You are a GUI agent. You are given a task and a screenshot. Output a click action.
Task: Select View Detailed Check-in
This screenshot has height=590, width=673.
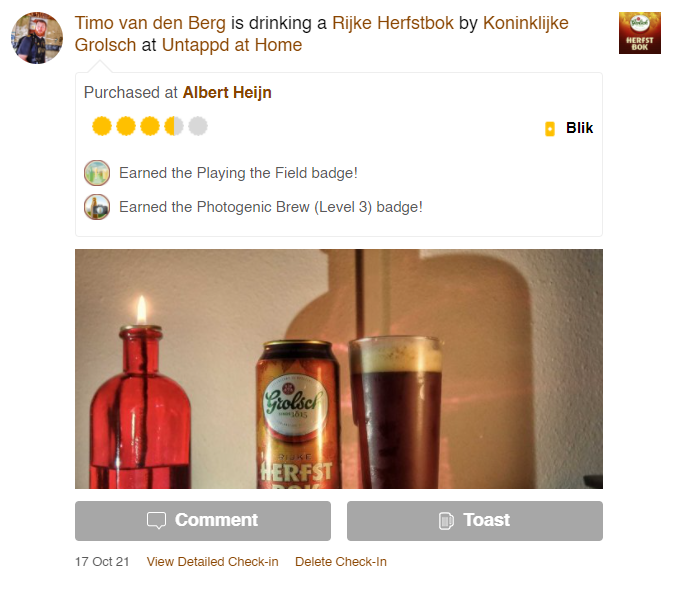(x=212, y=562)
